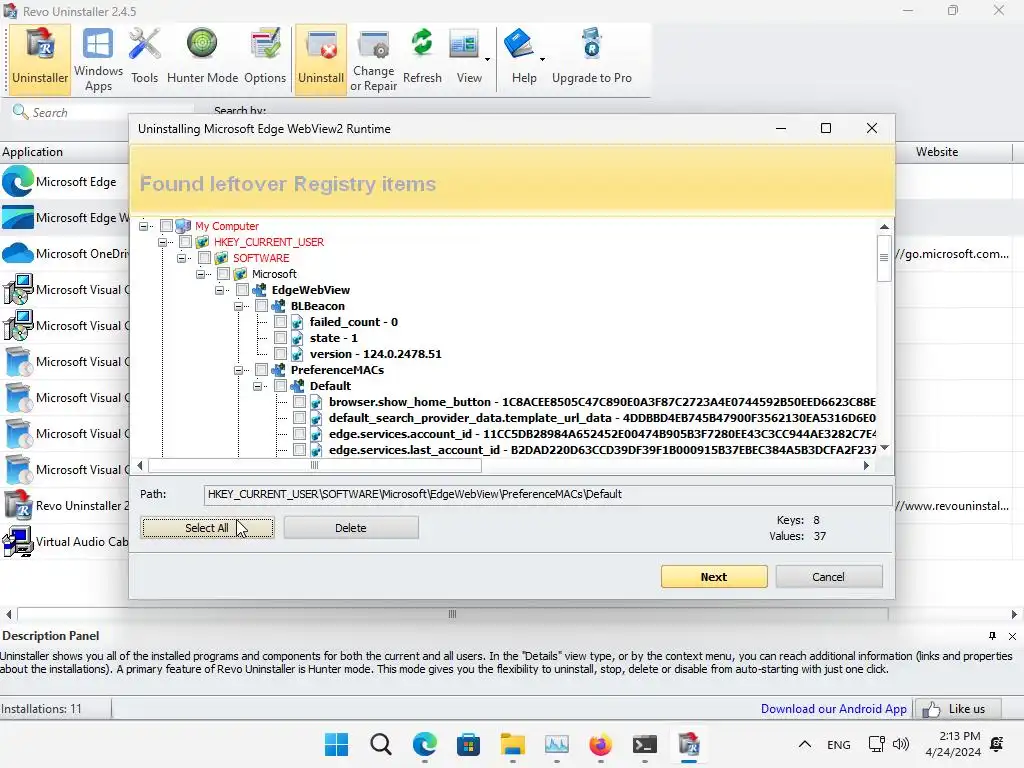The height and width of the screenshot is (768, 1024).
Task: Refresh the installed programs list
Action: pos(423,59)
